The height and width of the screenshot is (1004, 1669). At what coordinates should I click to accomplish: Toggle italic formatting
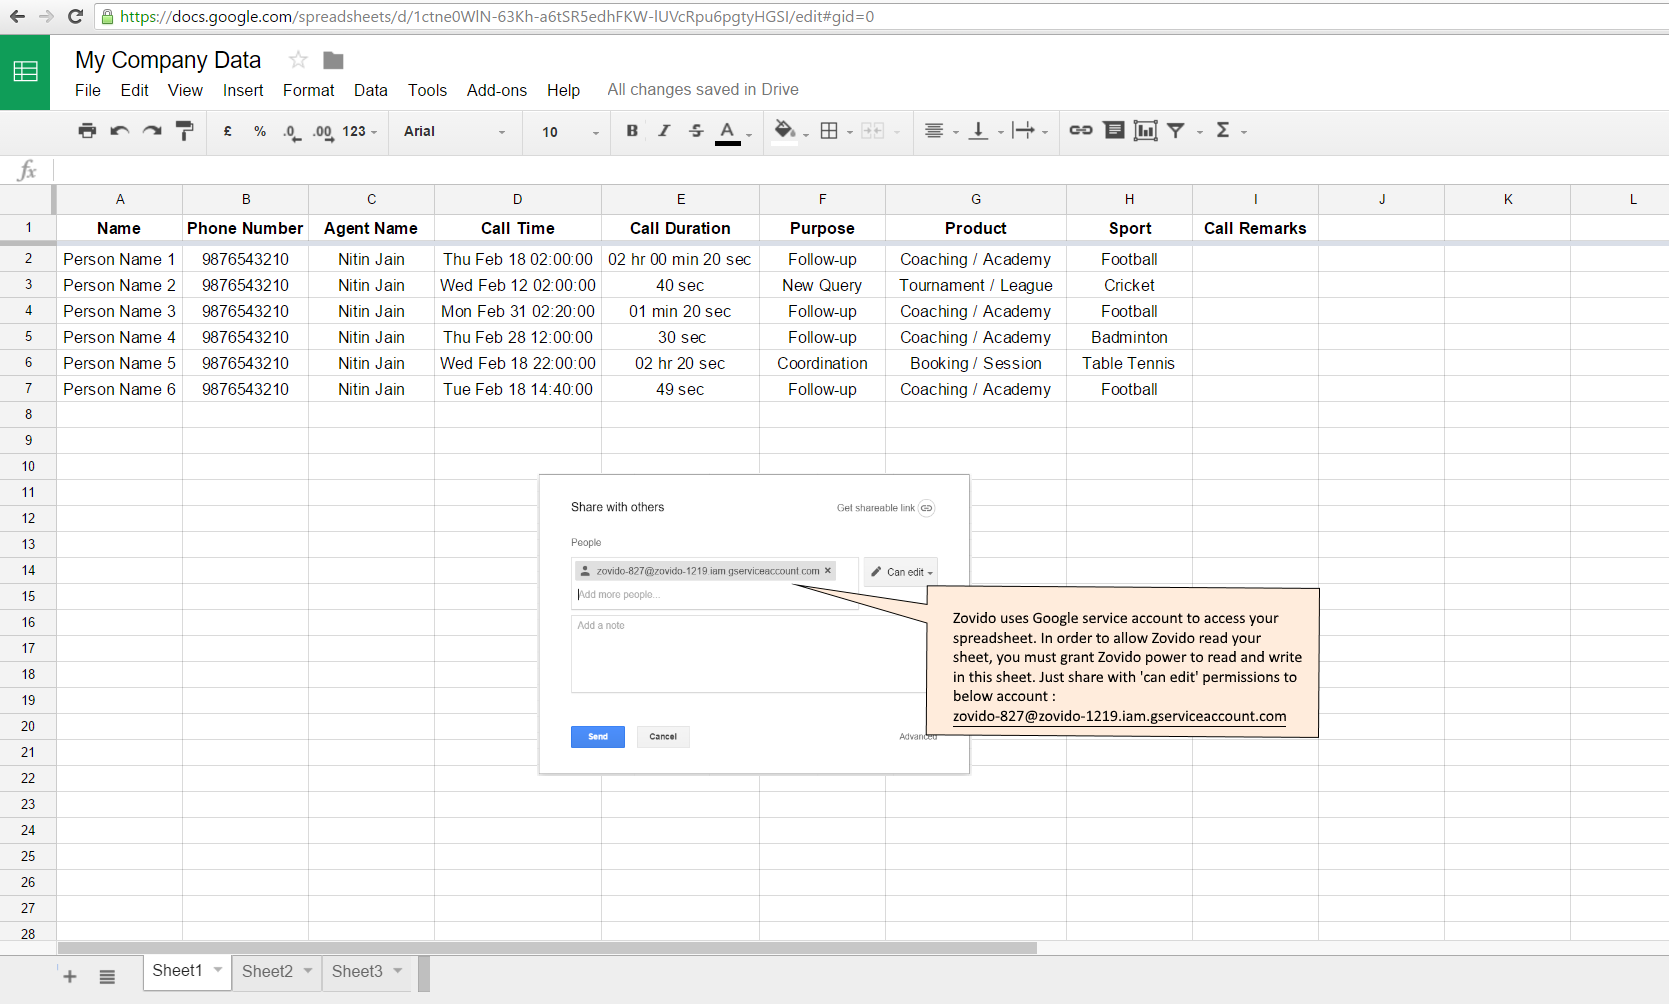[664, 131]
